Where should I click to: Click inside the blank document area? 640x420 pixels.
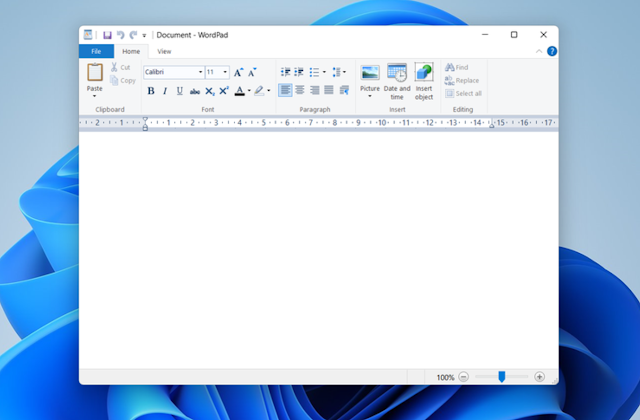[x=318, y=250]
